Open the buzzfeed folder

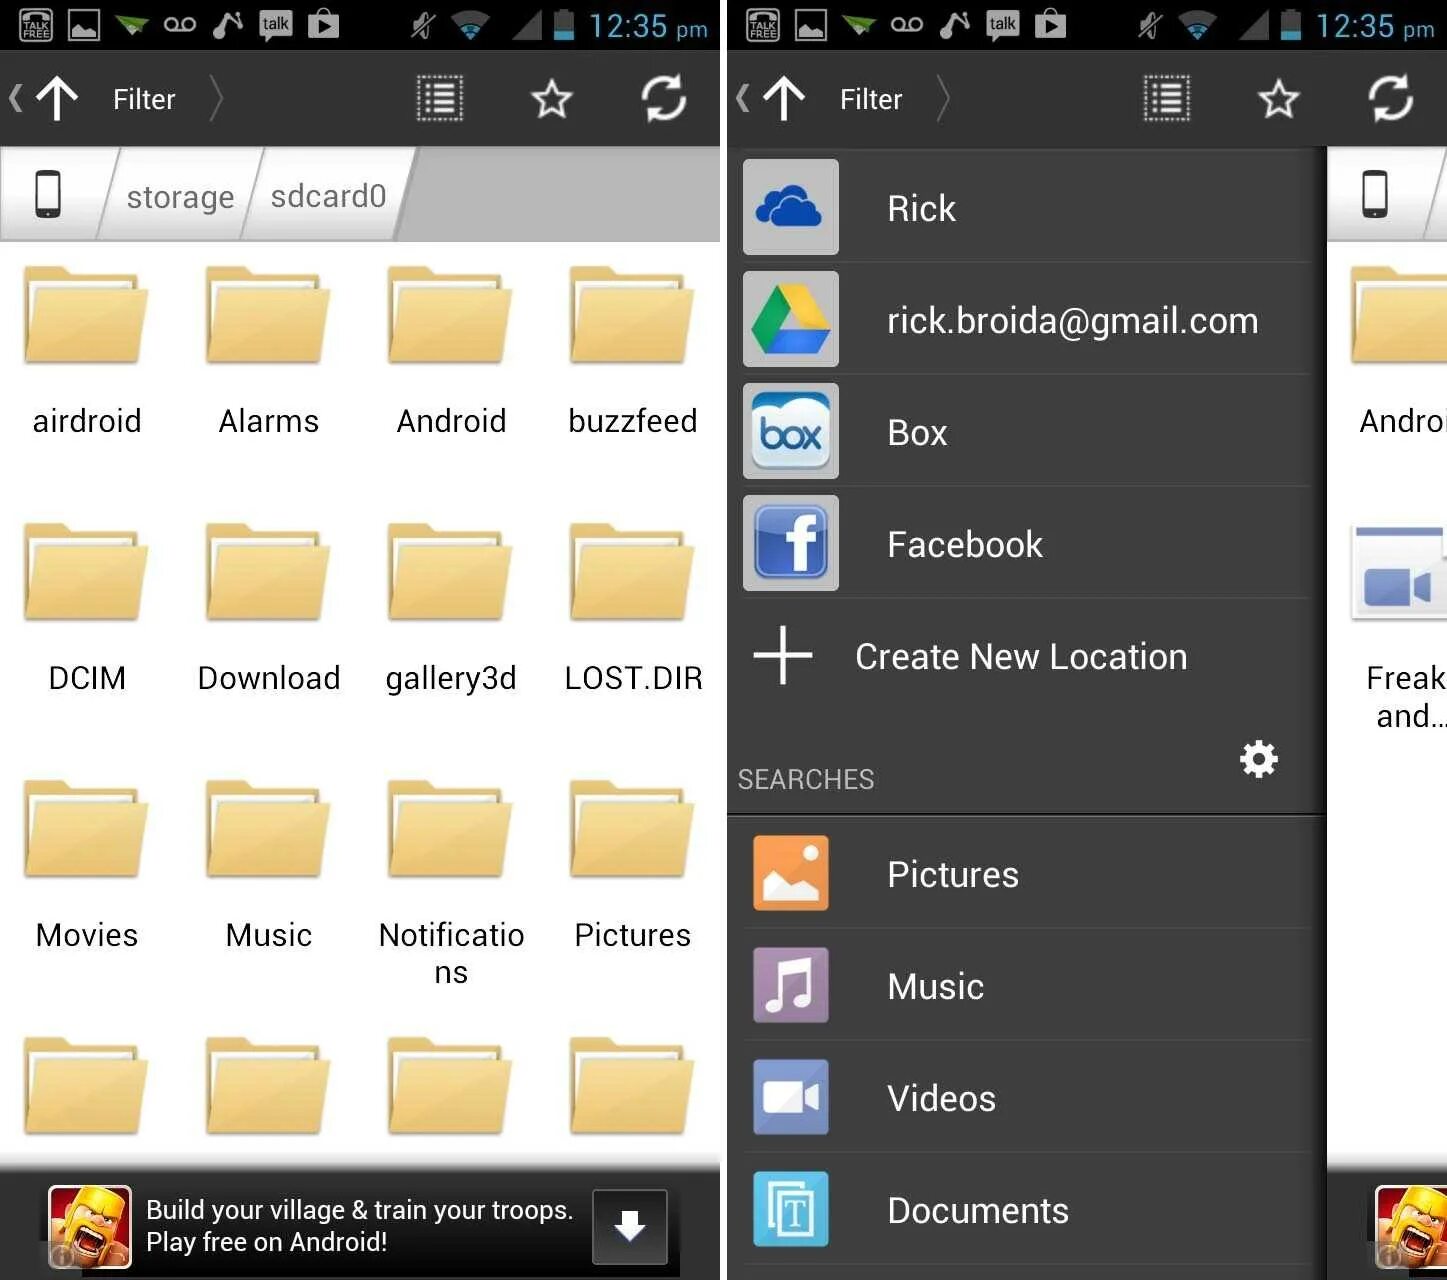(x=632, y=350)
